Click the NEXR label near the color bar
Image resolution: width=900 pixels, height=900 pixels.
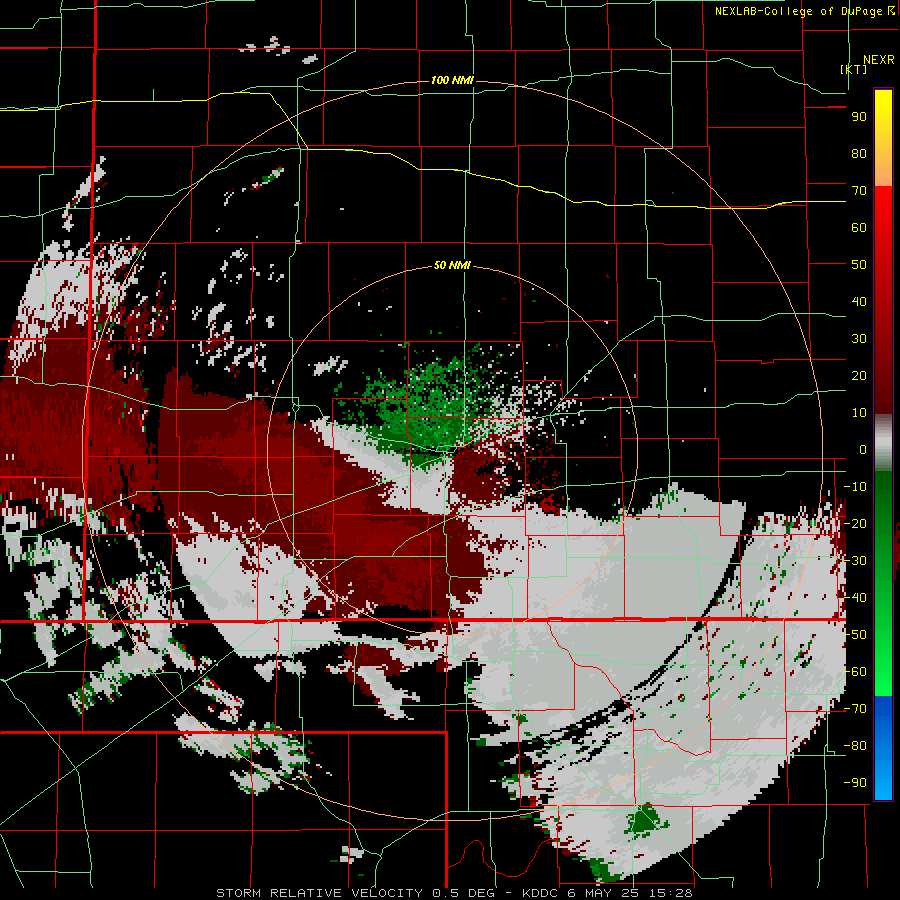click(879, 60)
